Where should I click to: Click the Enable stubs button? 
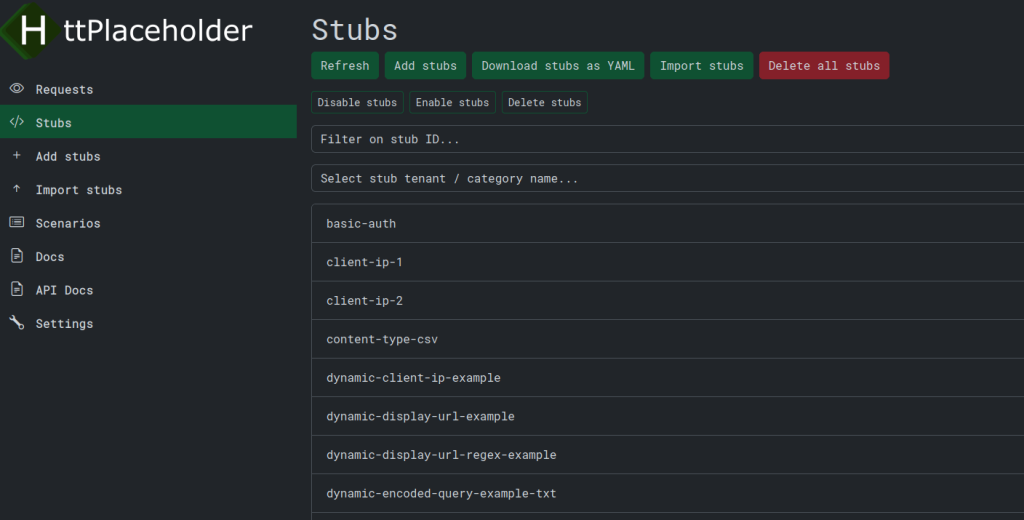tap(453, 102)
